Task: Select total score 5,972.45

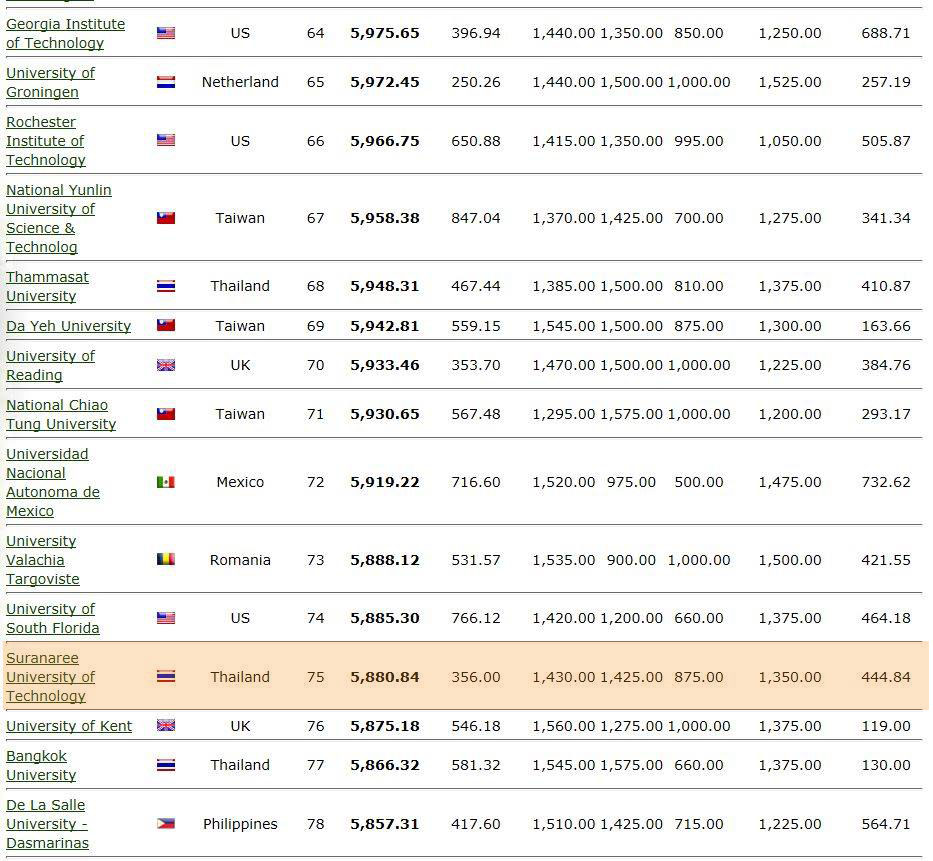Action: pos(385,82)
